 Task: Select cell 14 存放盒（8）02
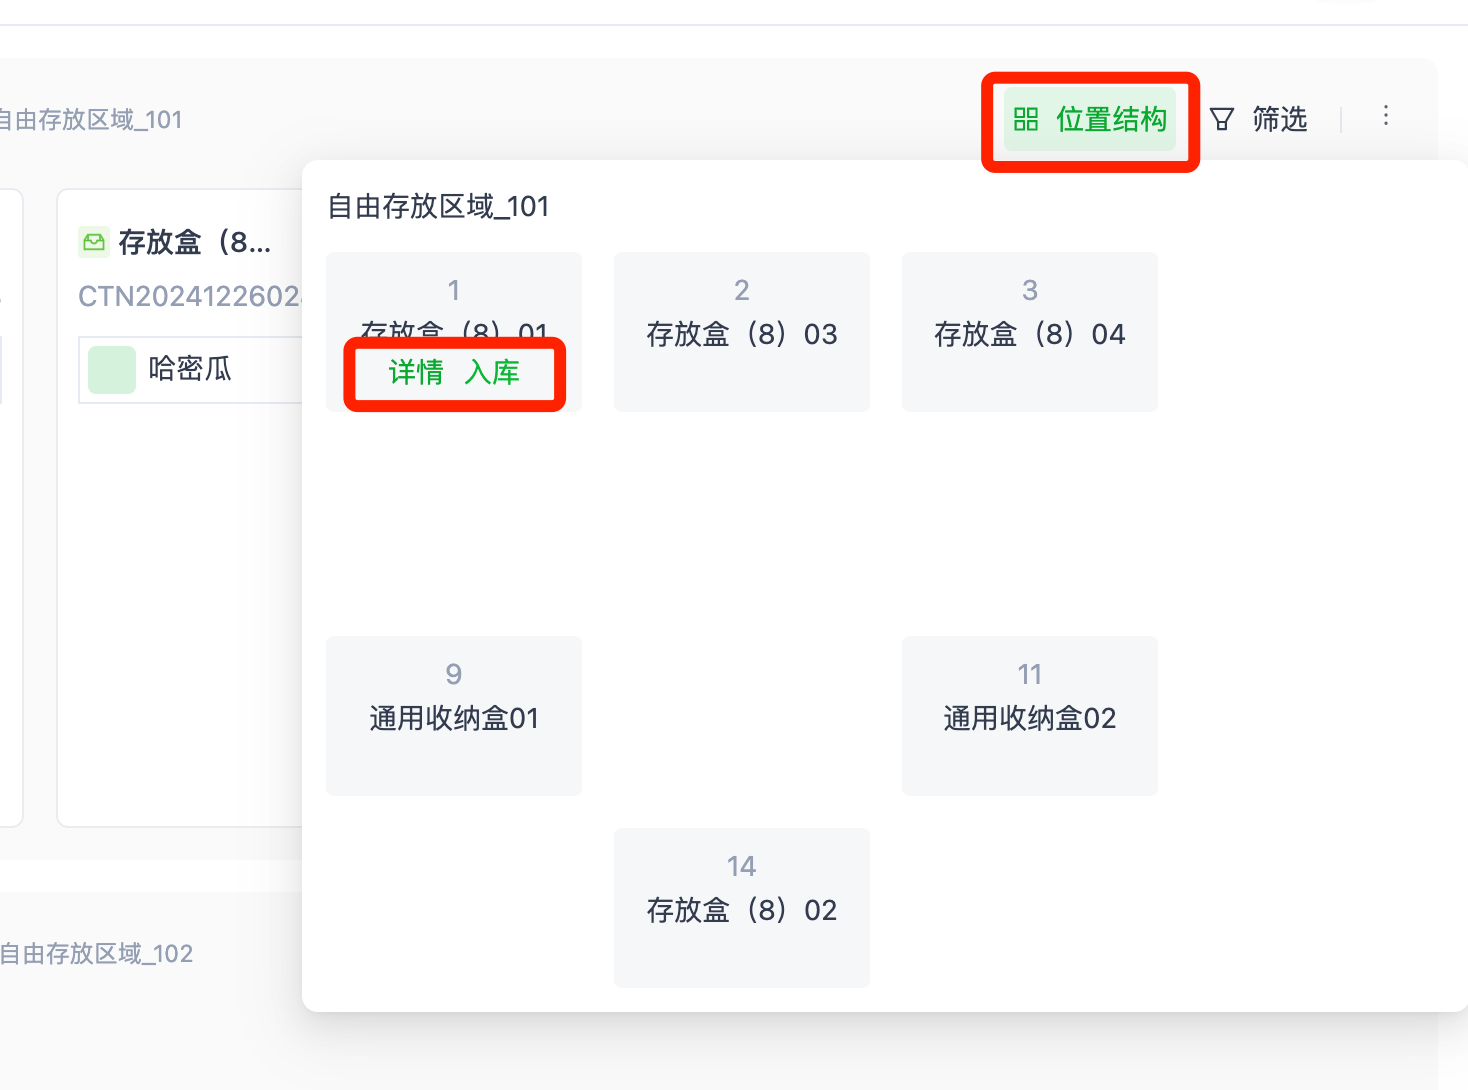click(x=741, y=907)
